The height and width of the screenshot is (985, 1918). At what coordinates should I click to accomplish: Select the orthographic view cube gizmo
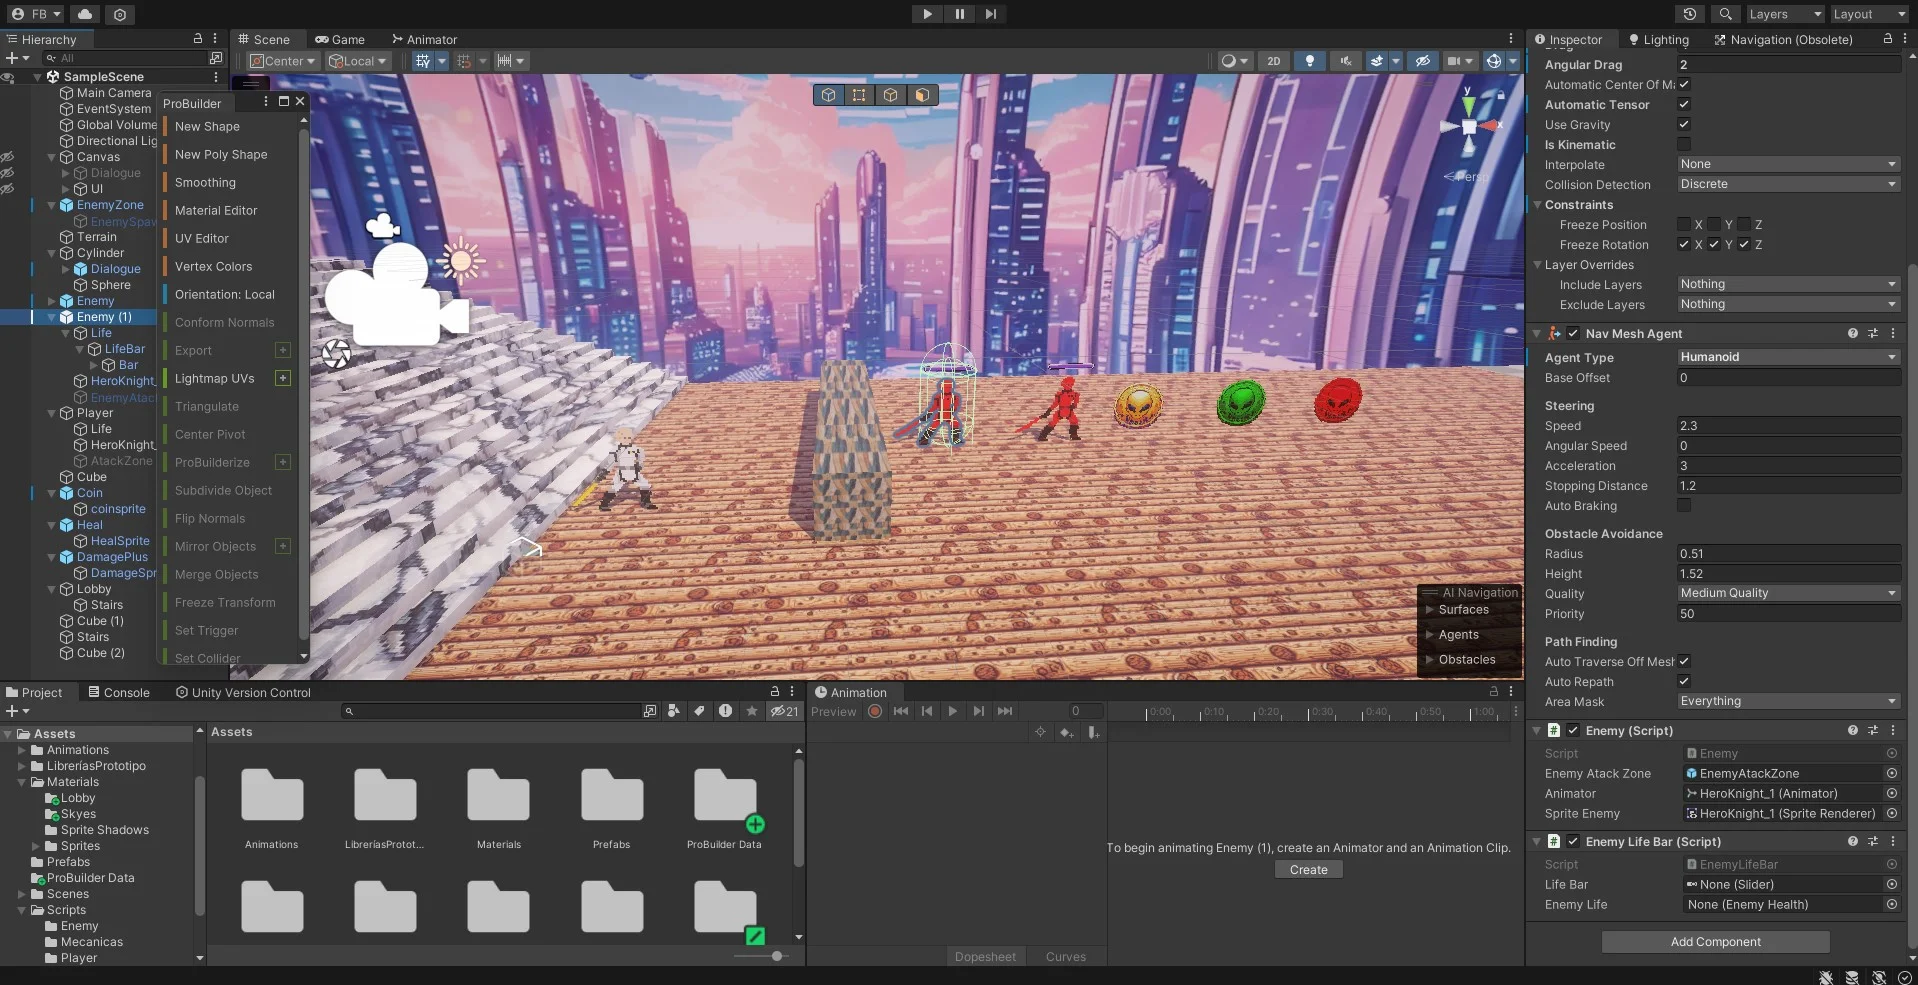click(x=1468, y=126)
